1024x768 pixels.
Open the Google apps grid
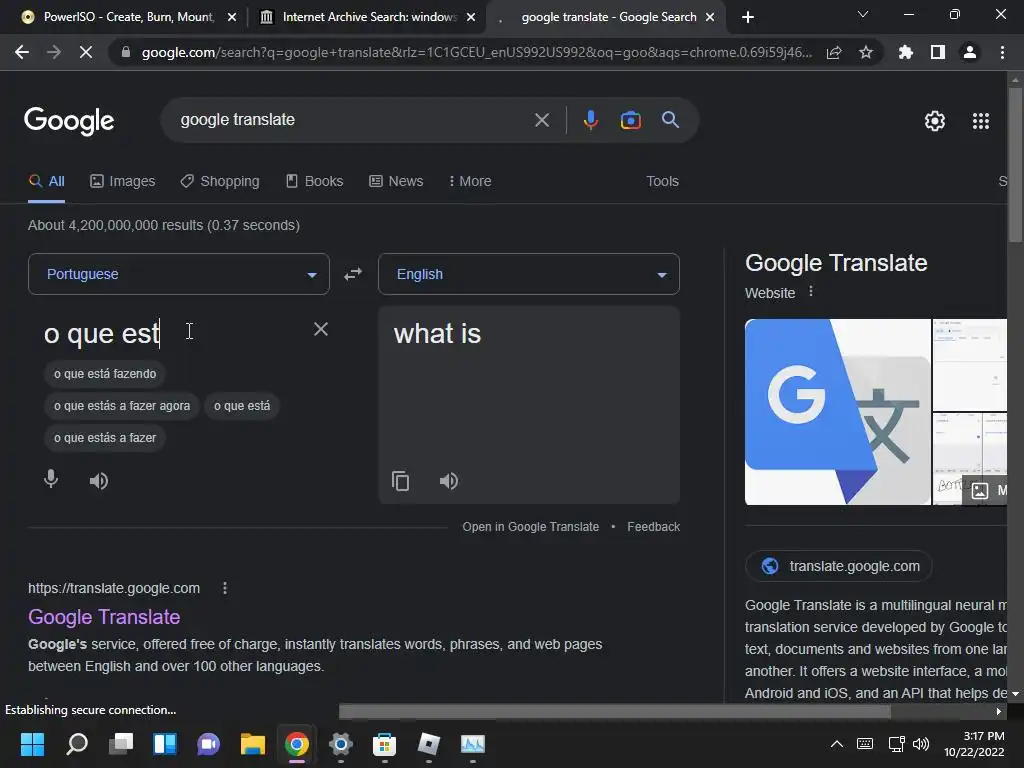tap(980, 121)
